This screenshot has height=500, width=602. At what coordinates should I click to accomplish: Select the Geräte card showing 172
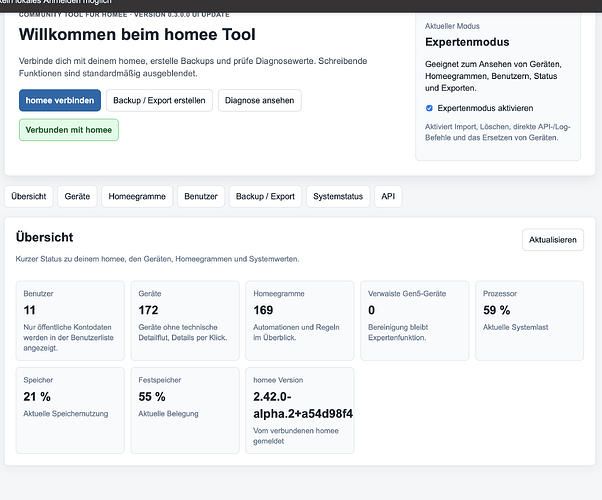tap(185, 321)
